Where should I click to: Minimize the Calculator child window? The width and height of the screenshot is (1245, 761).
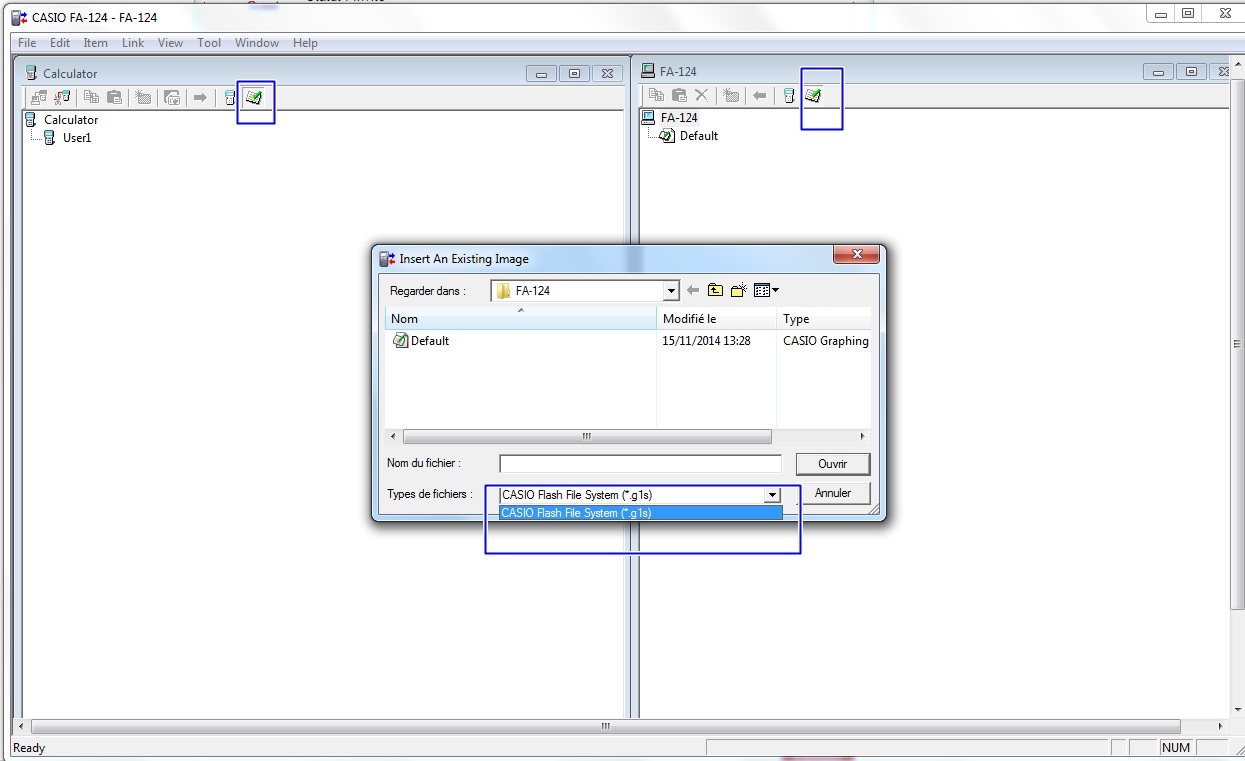click(542, 73)
